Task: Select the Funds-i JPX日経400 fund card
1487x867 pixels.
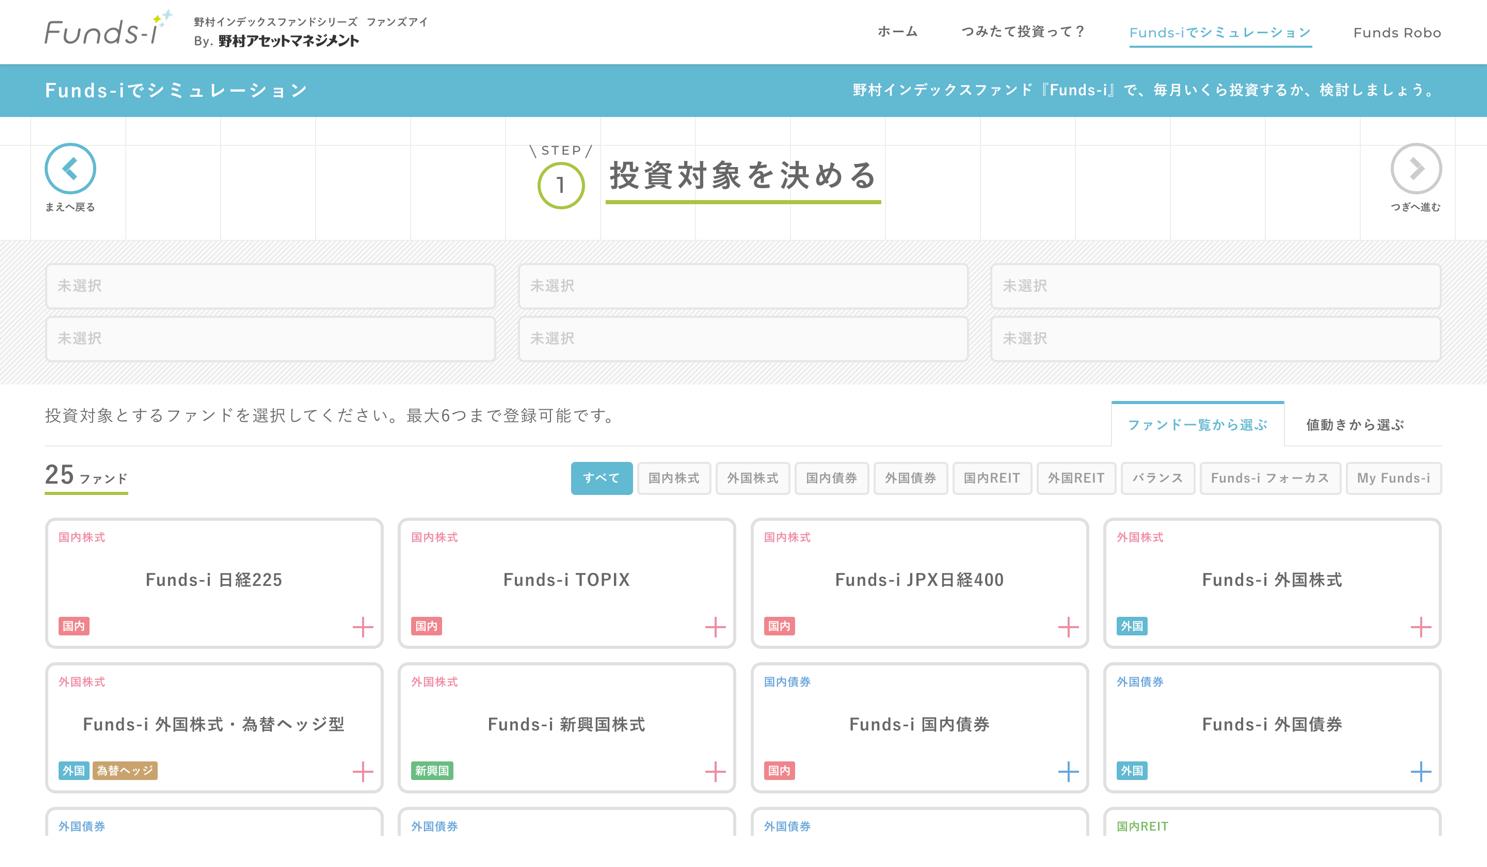Action: tap(920, 583)
